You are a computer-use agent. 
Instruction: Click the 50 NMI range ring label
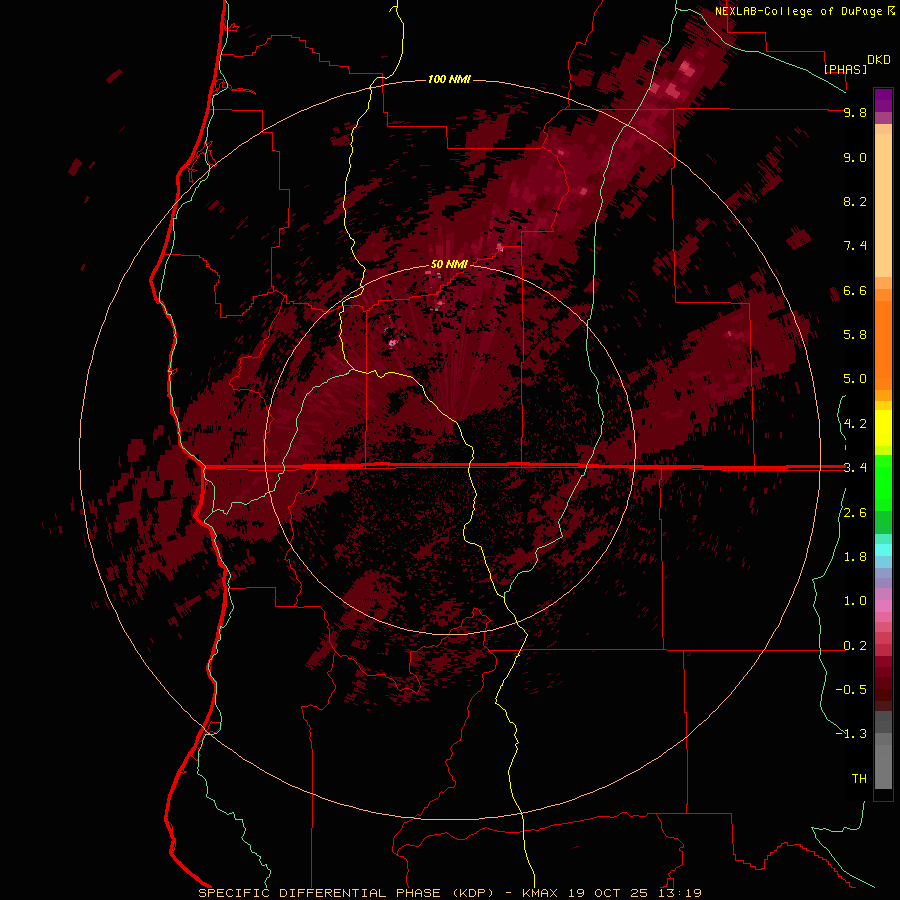[449, 264]
